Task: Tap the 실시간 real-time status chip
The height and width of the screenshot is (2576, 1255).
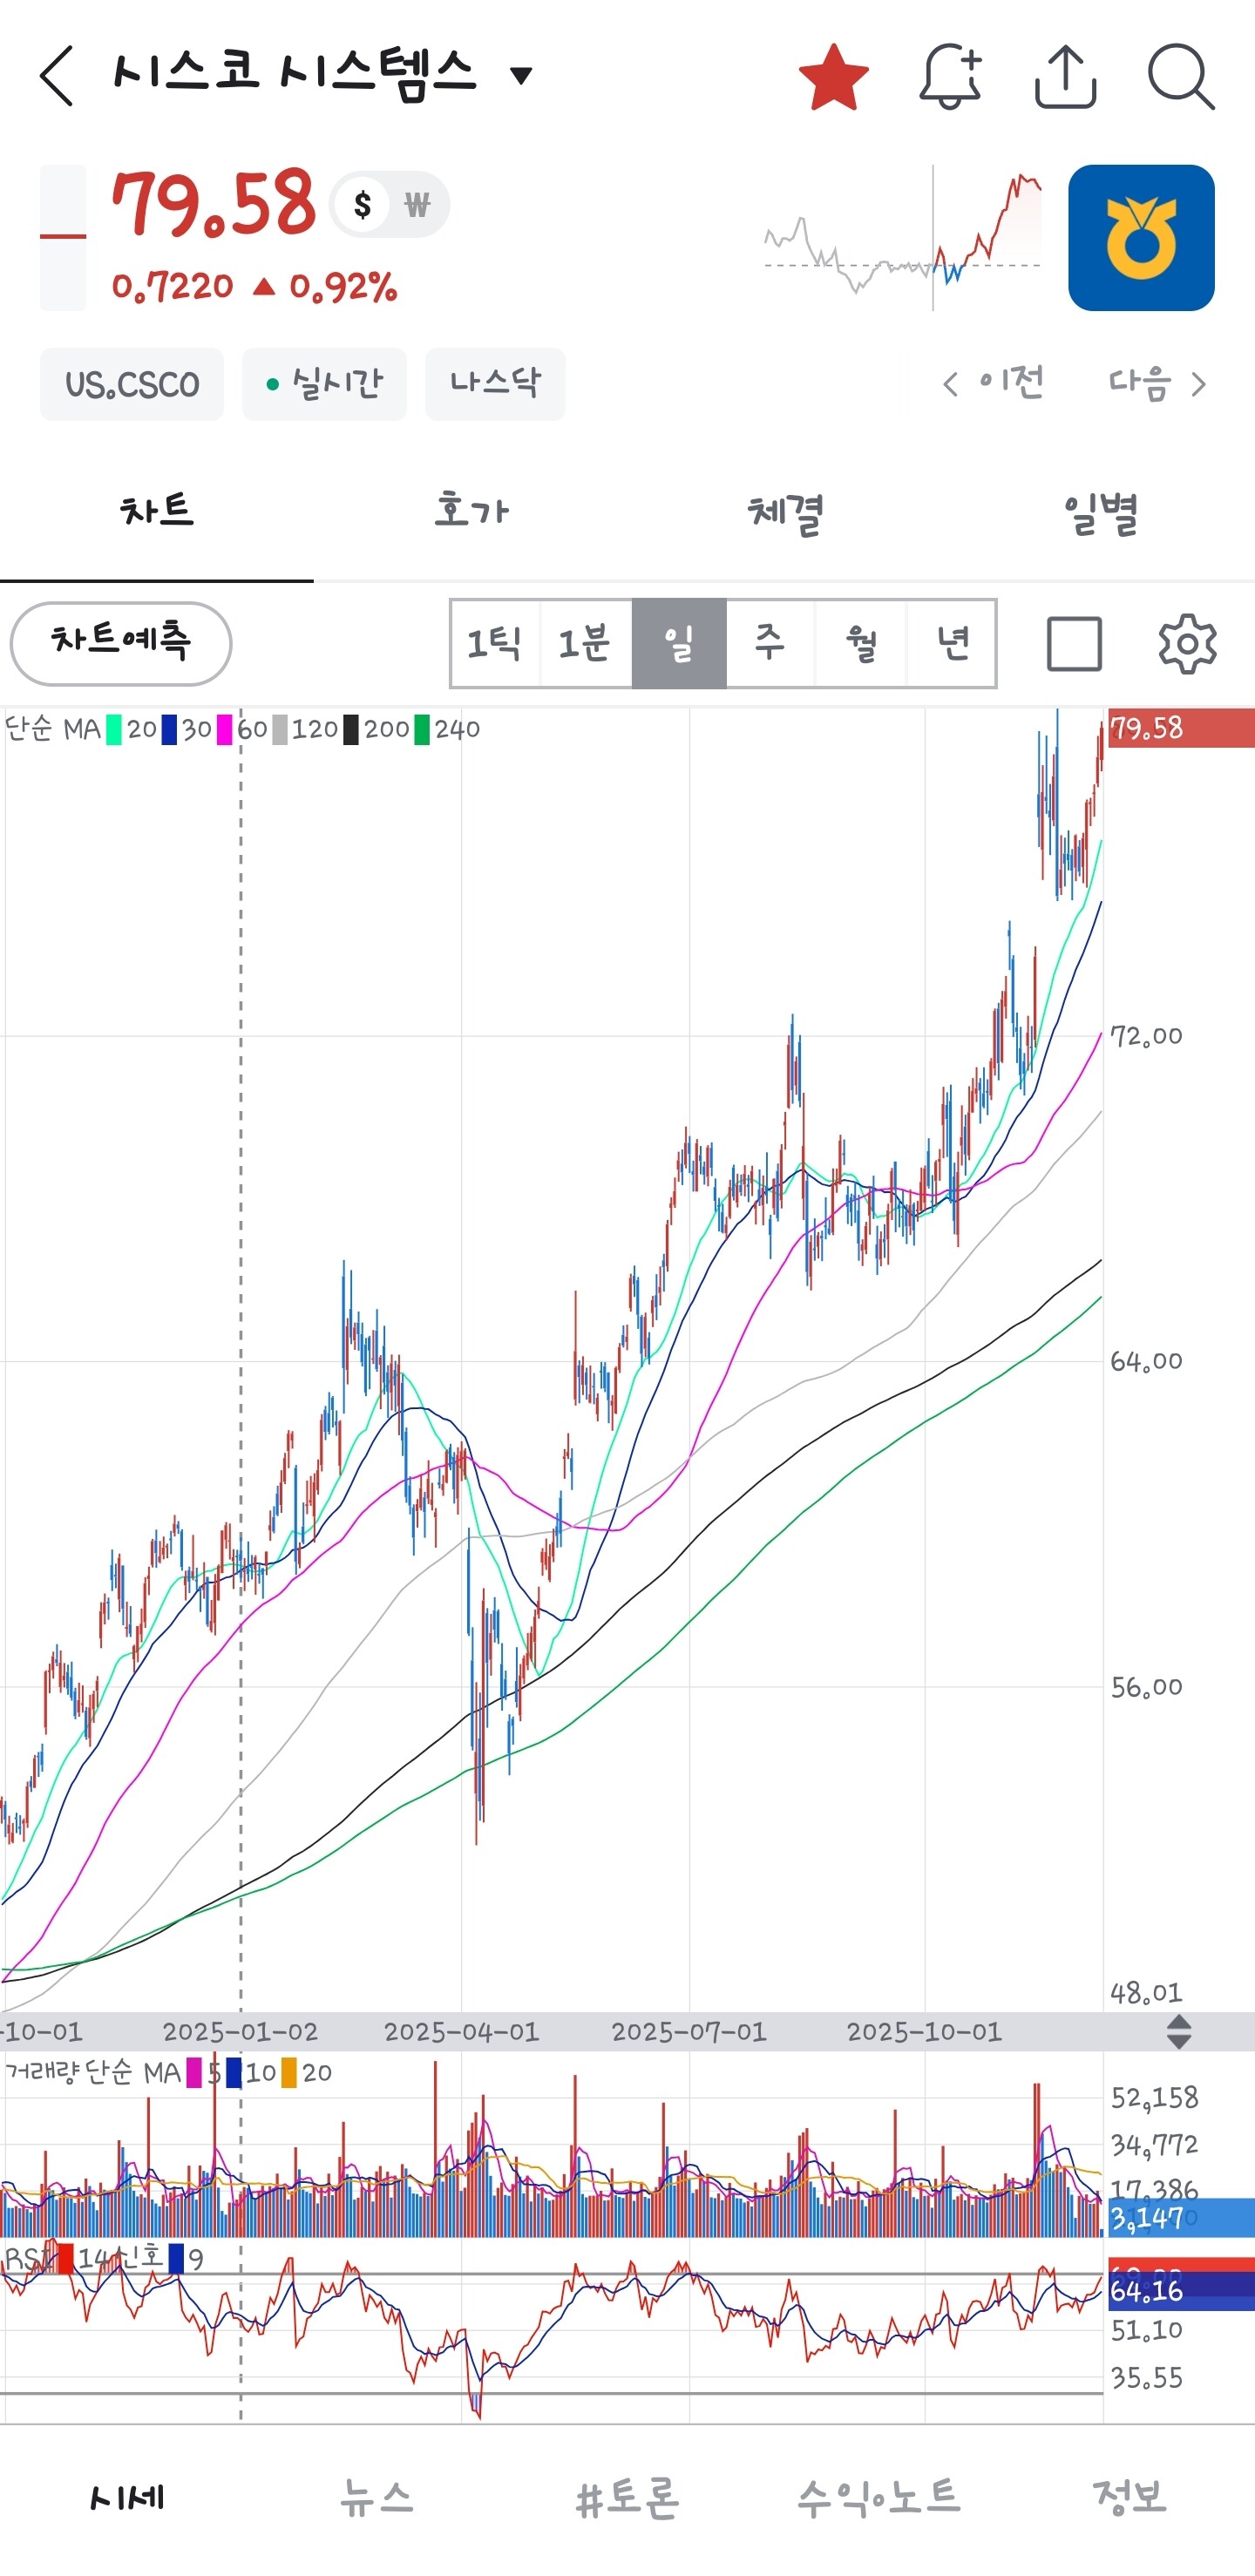Action: click(x=324, y=384)
